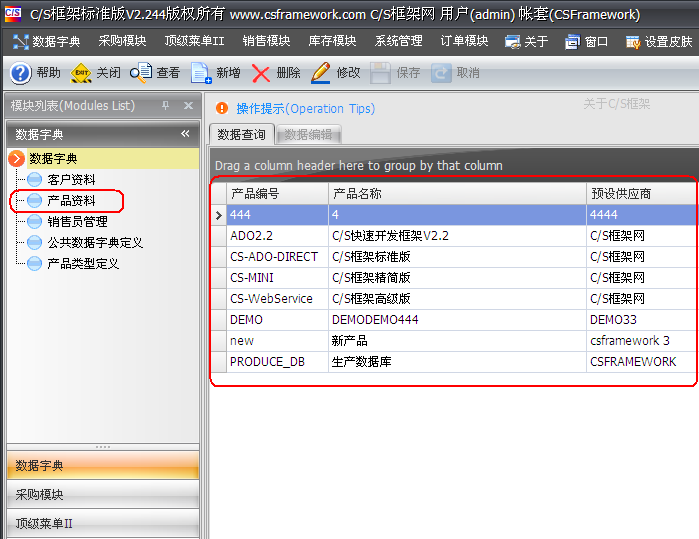This screenshot has height=539, width=699.
Task: Switch to the 数据编辑 tab
Action: pyautogui.click(x=308, y=134)
